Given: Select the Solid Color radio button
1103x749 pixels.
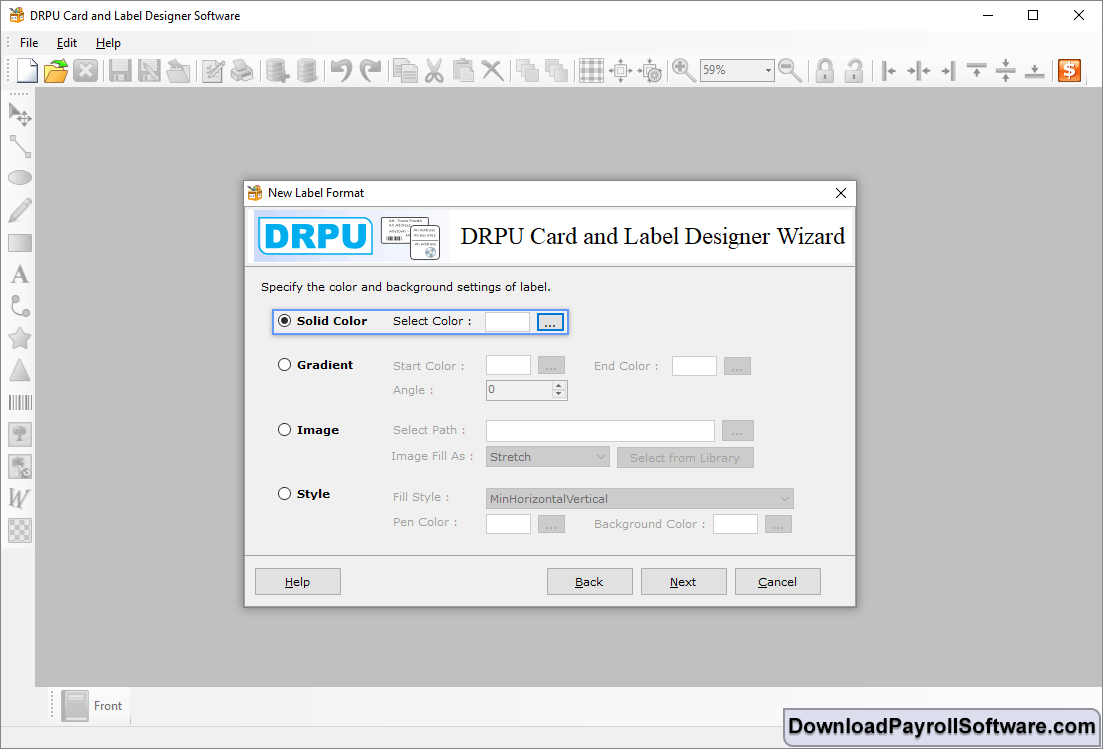Looking at the screenshot, I should click(x=284, y=321).
